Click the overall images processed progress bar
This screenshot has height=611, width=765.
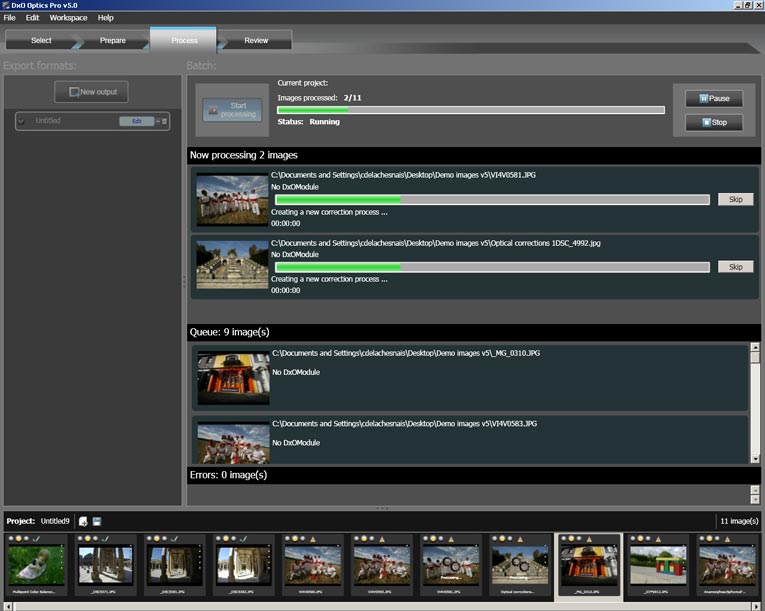coord(471,110)
